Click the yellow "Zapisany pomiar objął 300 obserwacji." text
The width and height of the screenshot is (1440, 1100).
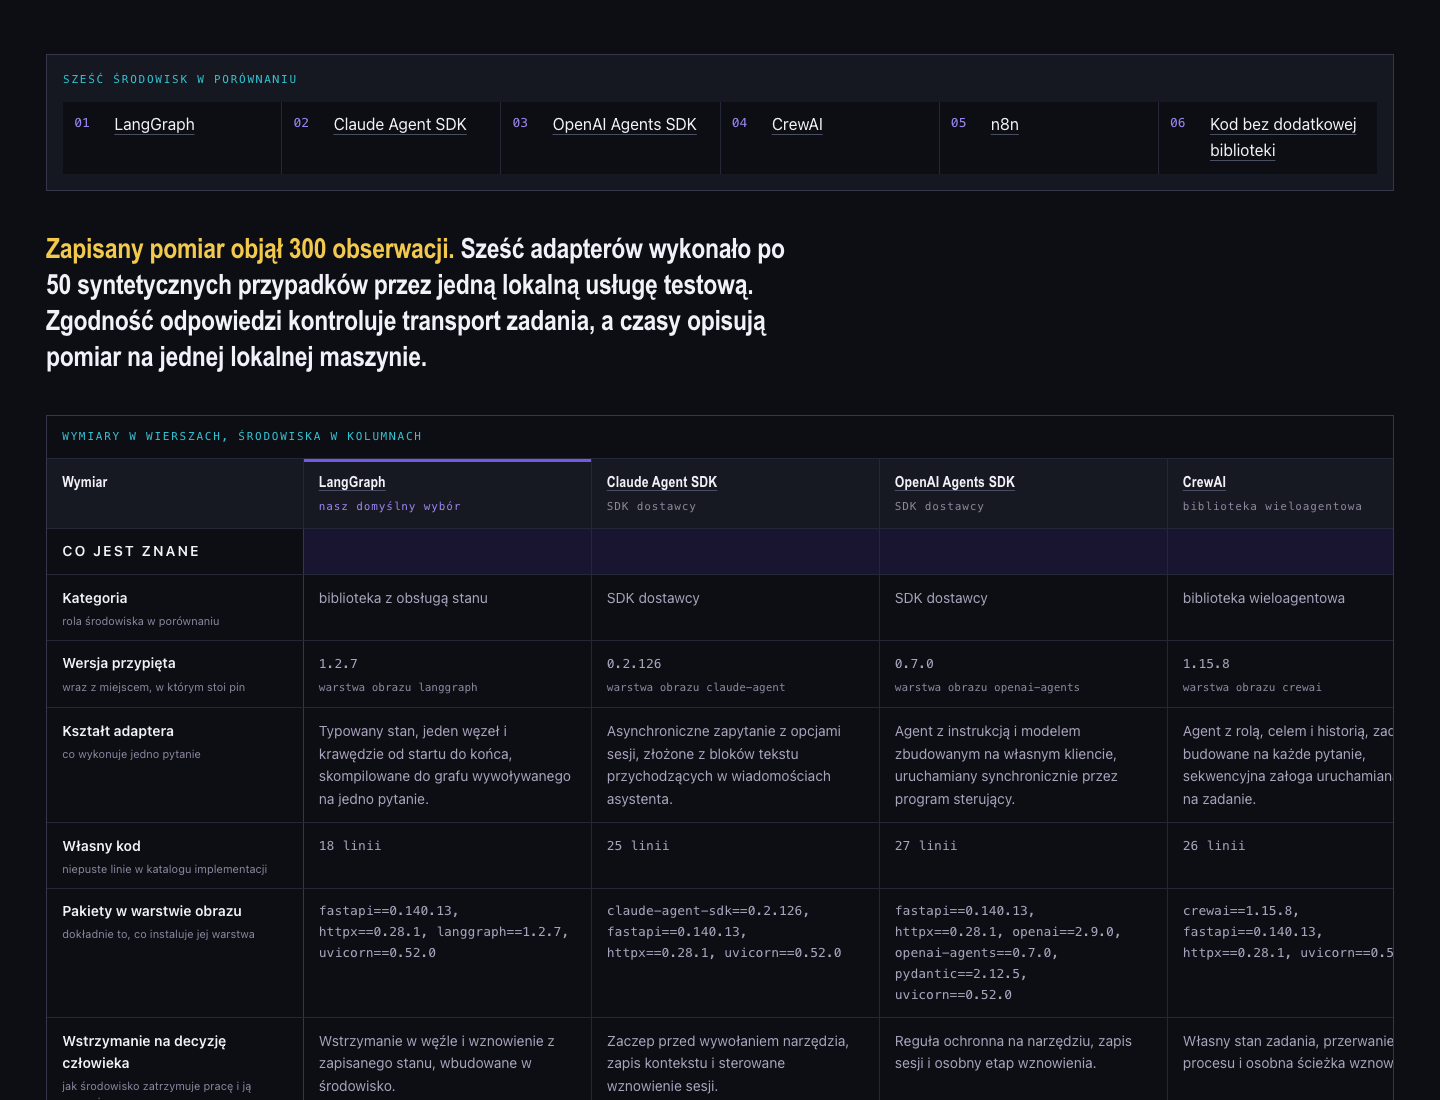tap(250, 249)
